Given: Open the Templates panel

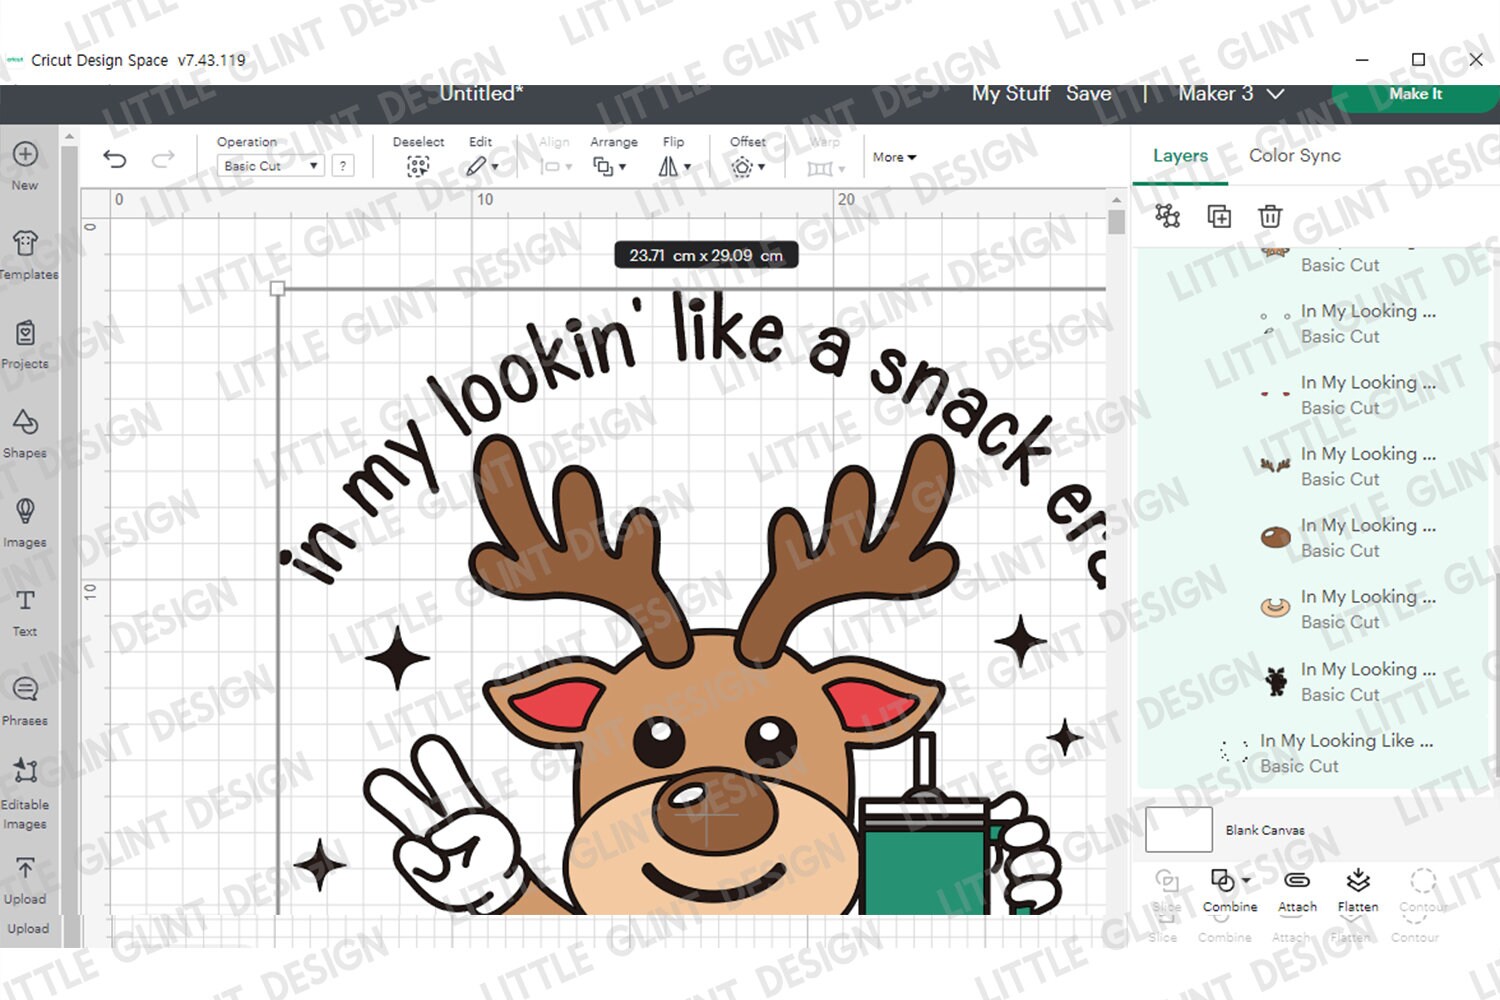Looking at the screenshot, I should pos(26,255).
